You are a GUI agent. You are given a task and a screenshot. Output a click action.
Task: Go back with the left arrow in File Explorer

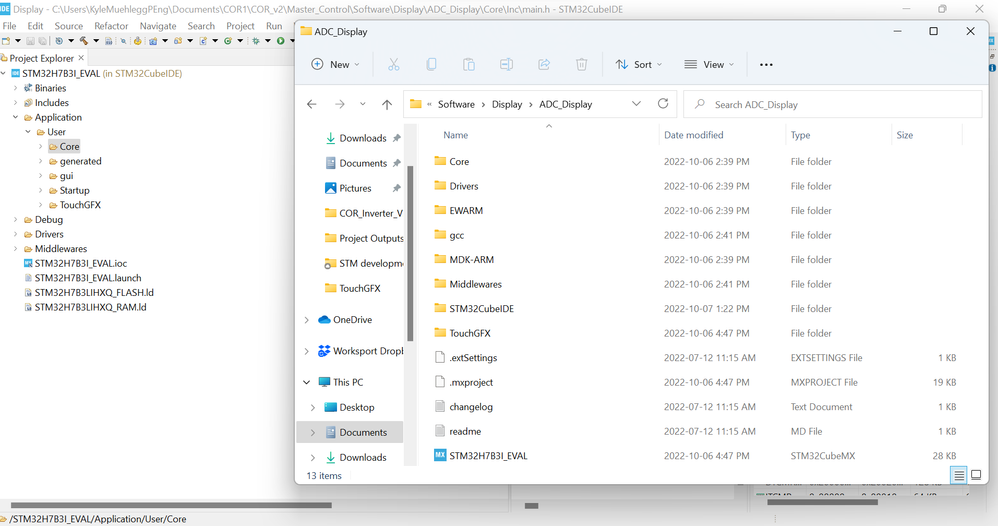click(311, 104)
